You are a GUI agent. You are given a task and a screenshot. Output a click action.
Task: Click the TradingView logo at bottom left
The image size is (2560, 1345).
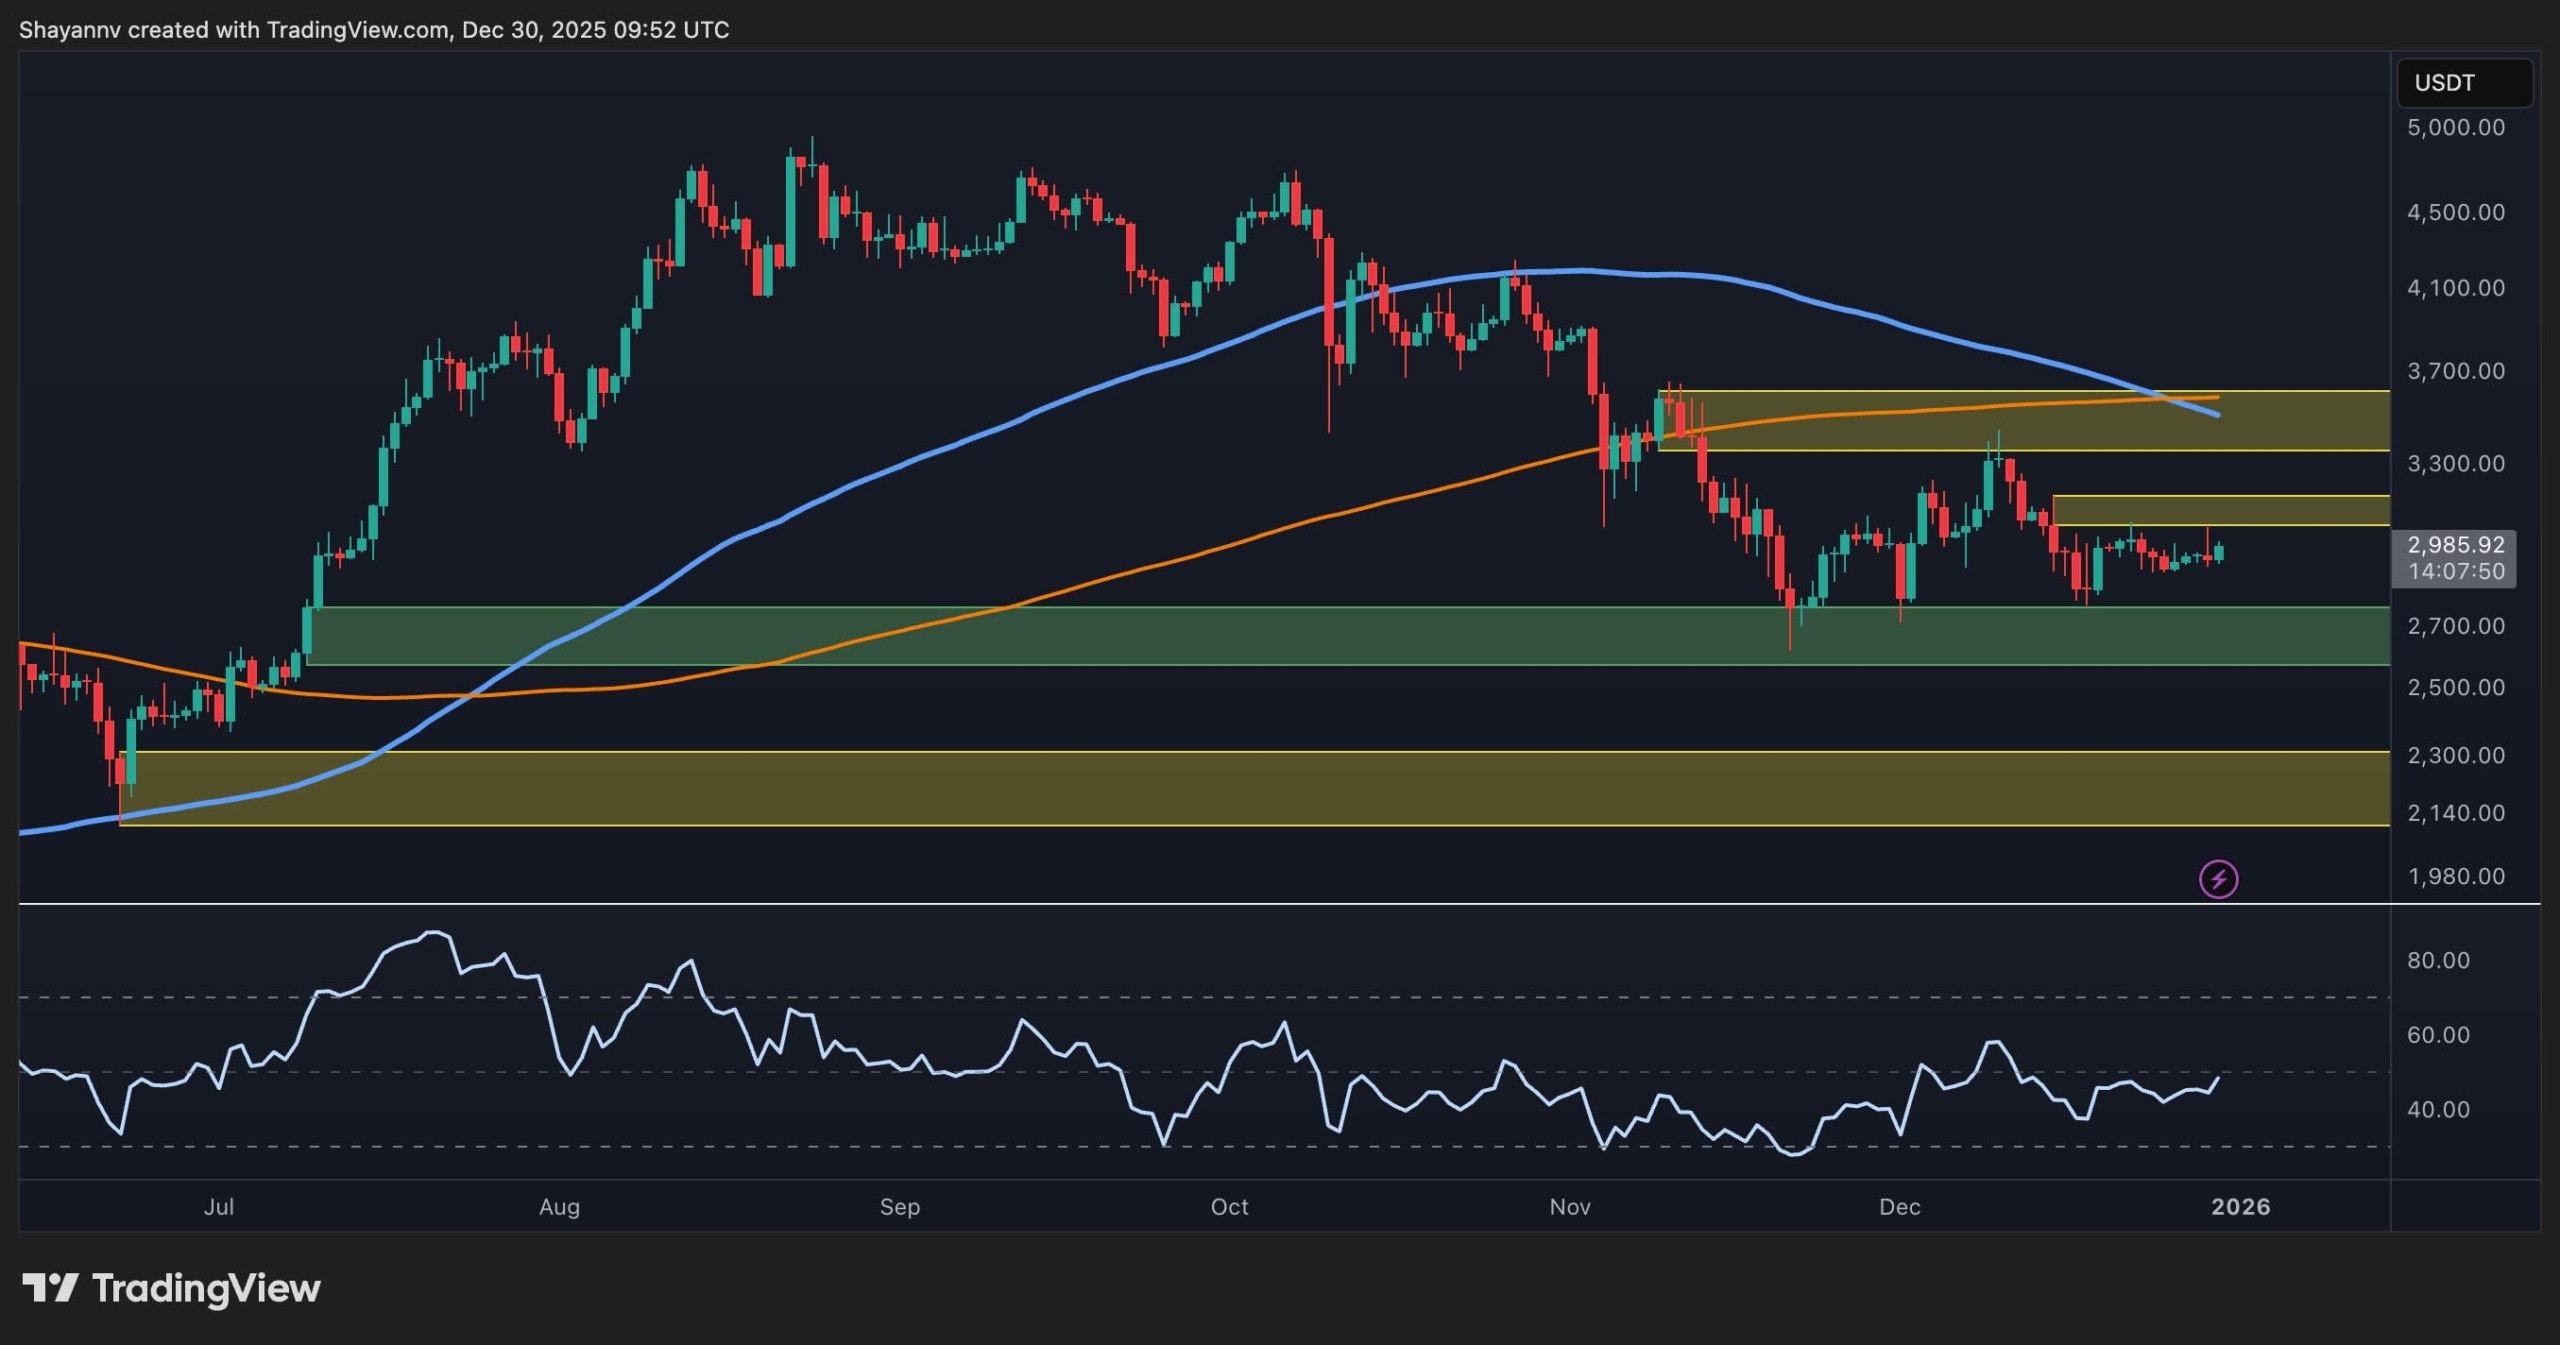[170, 1289]
